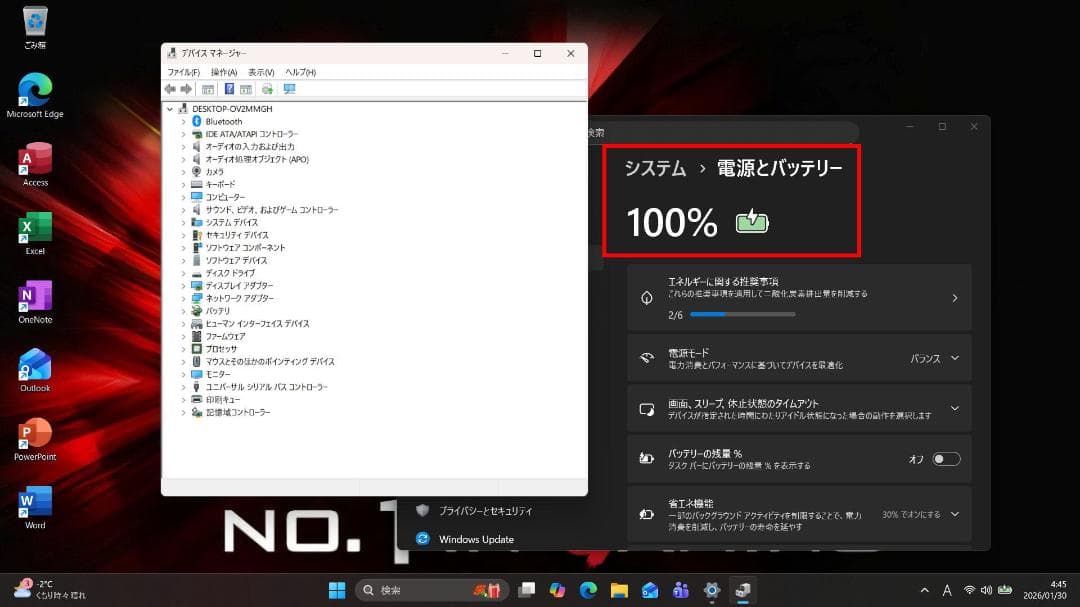Click the カメラ device category icon
The height and width of the screenshot is (607, 1080).
pos(197,171)
